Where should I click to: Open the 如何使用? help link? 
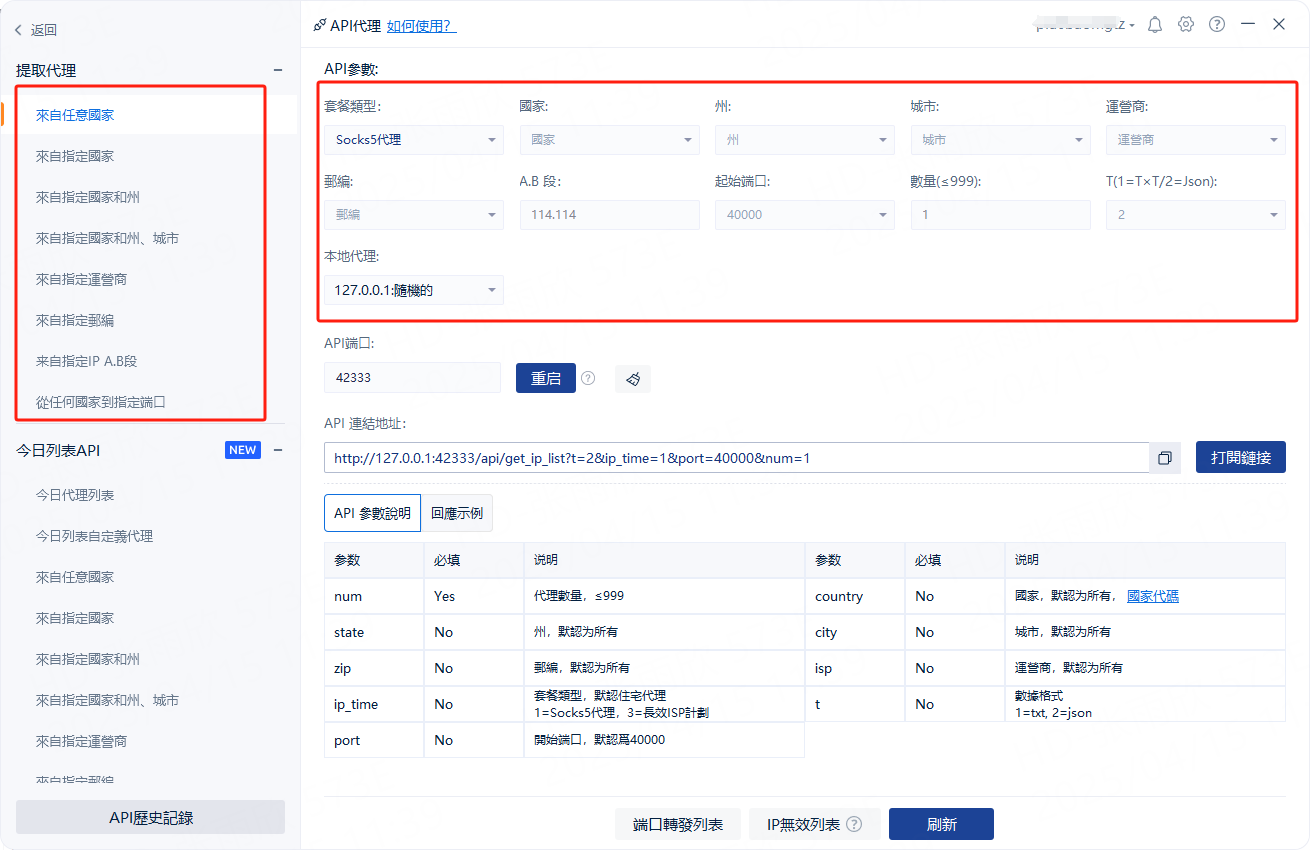421,26
